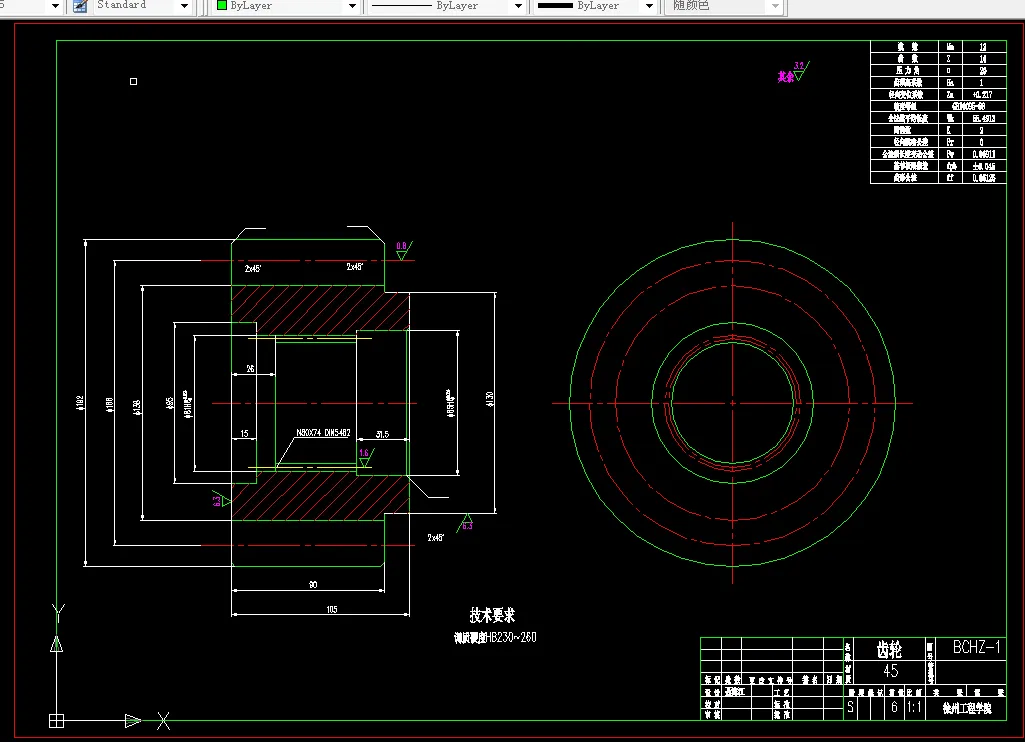Select the HB230~260 hardness note

click(496, 637)
